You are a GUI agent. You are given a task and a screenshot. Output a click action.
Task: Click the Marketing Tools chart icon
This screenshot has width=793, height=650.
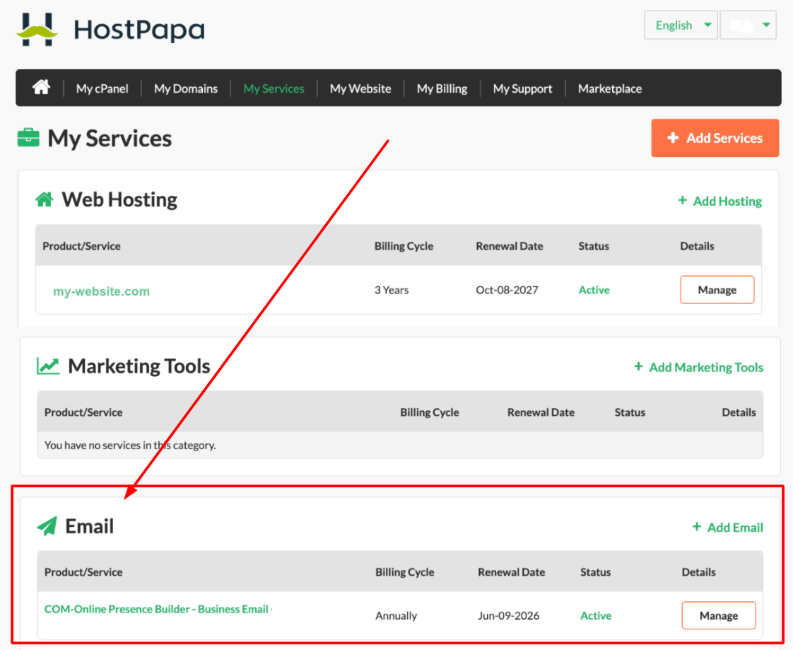point(48,366)
